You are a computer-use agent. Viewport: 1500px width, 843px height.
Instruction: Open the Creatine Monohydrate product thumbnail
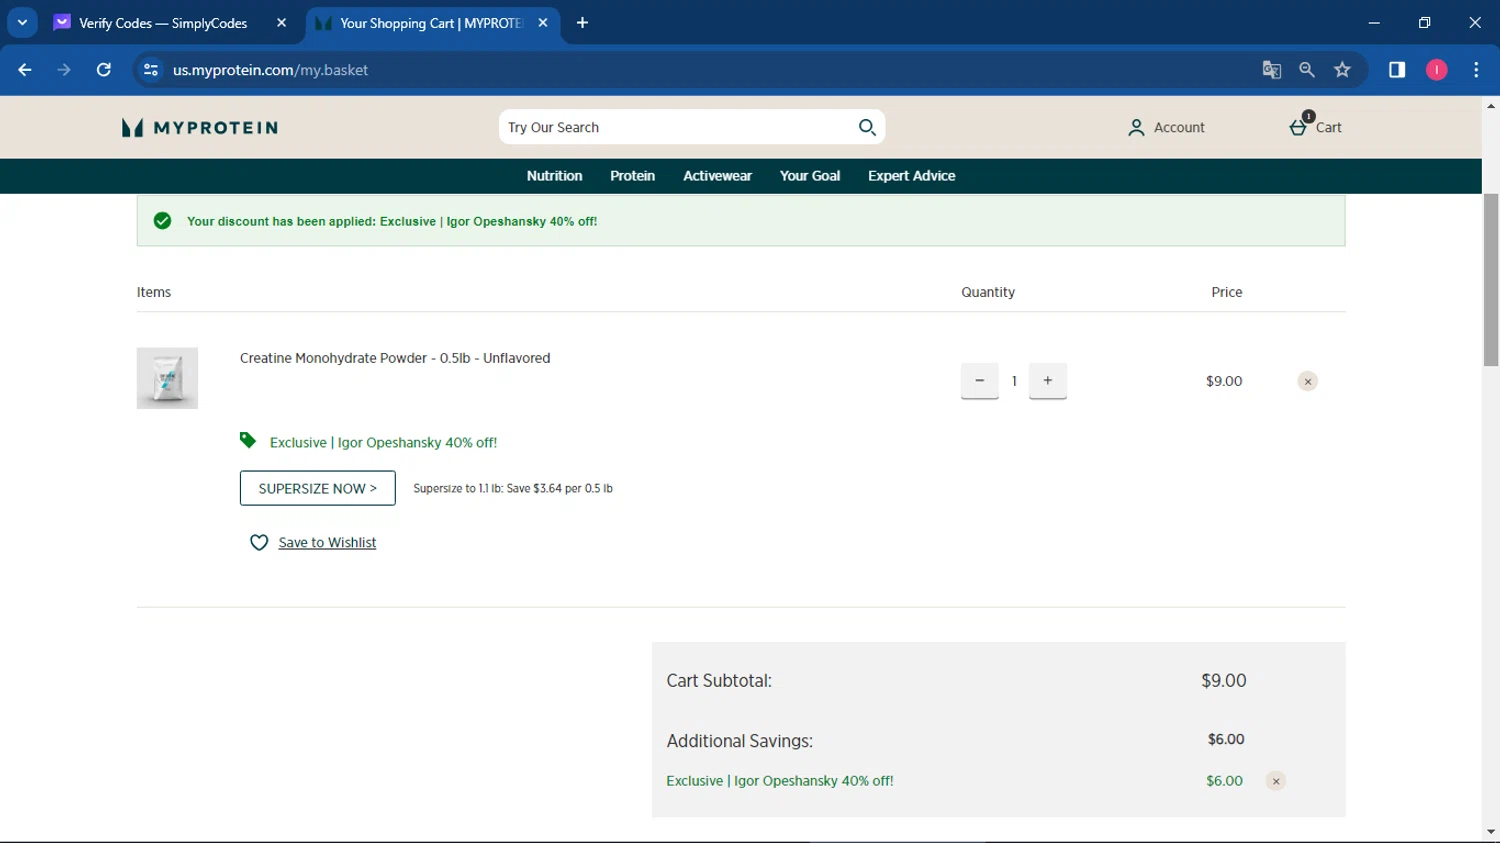coord(167,378)
